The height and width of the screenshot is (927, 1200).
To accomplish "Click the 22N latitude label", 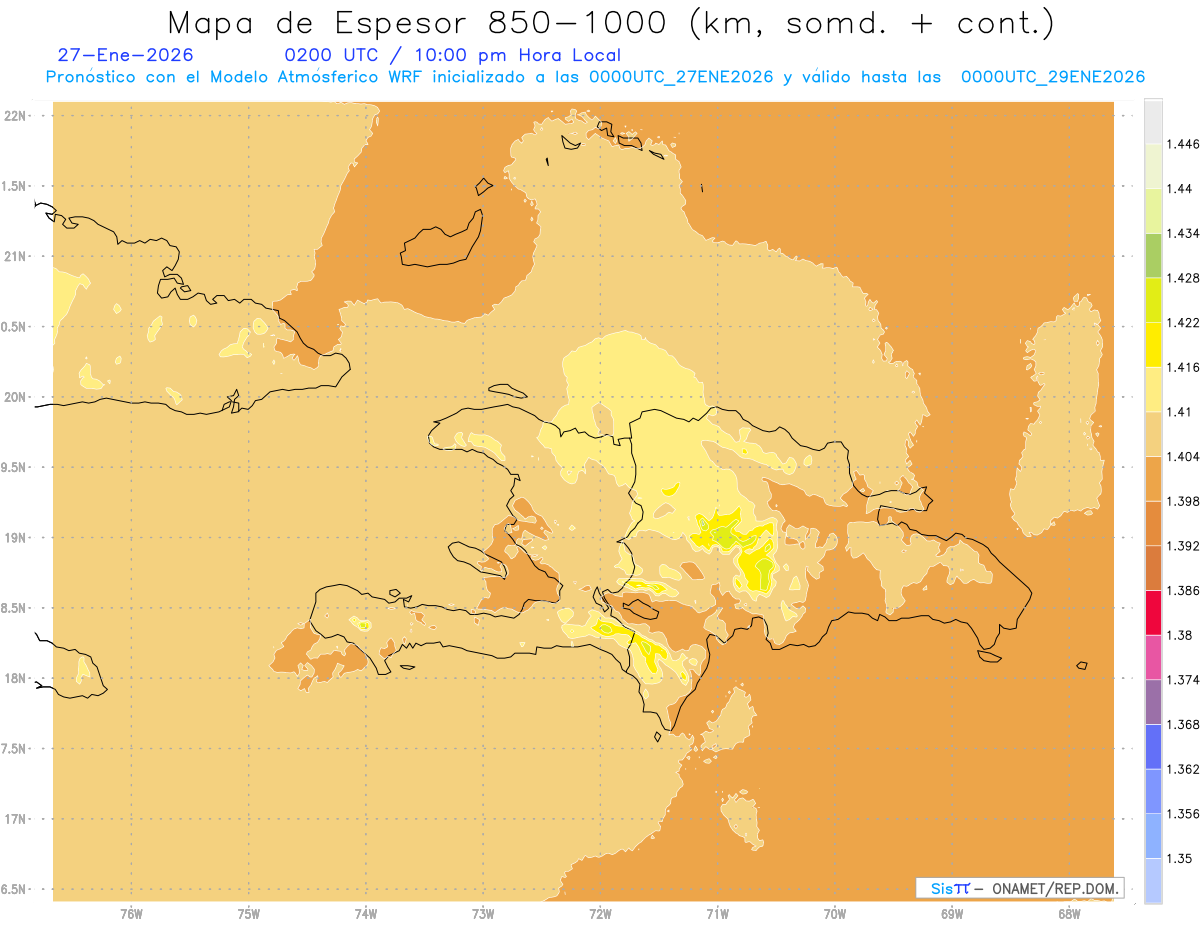I will (16, 116).
